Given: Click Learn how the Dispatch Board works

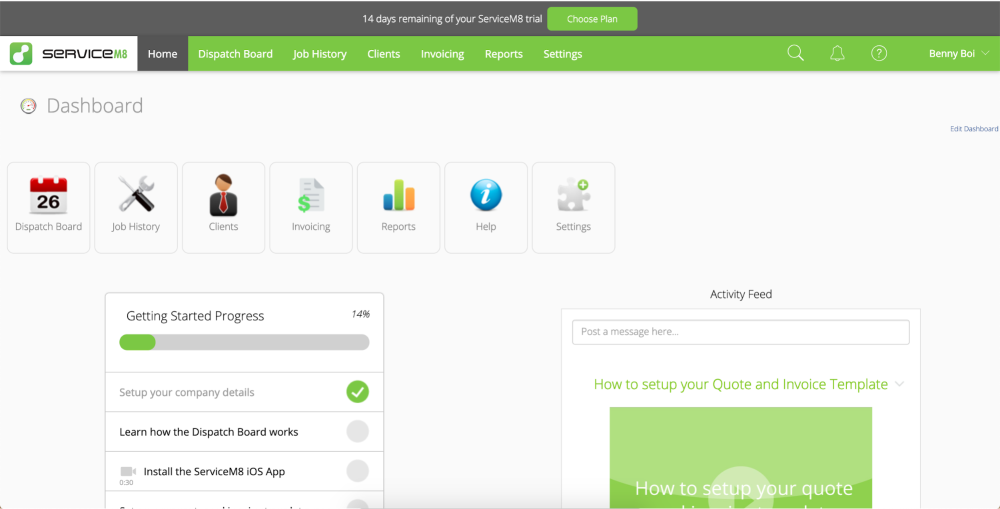Looking at the screenshot, I should click(209, 432).
